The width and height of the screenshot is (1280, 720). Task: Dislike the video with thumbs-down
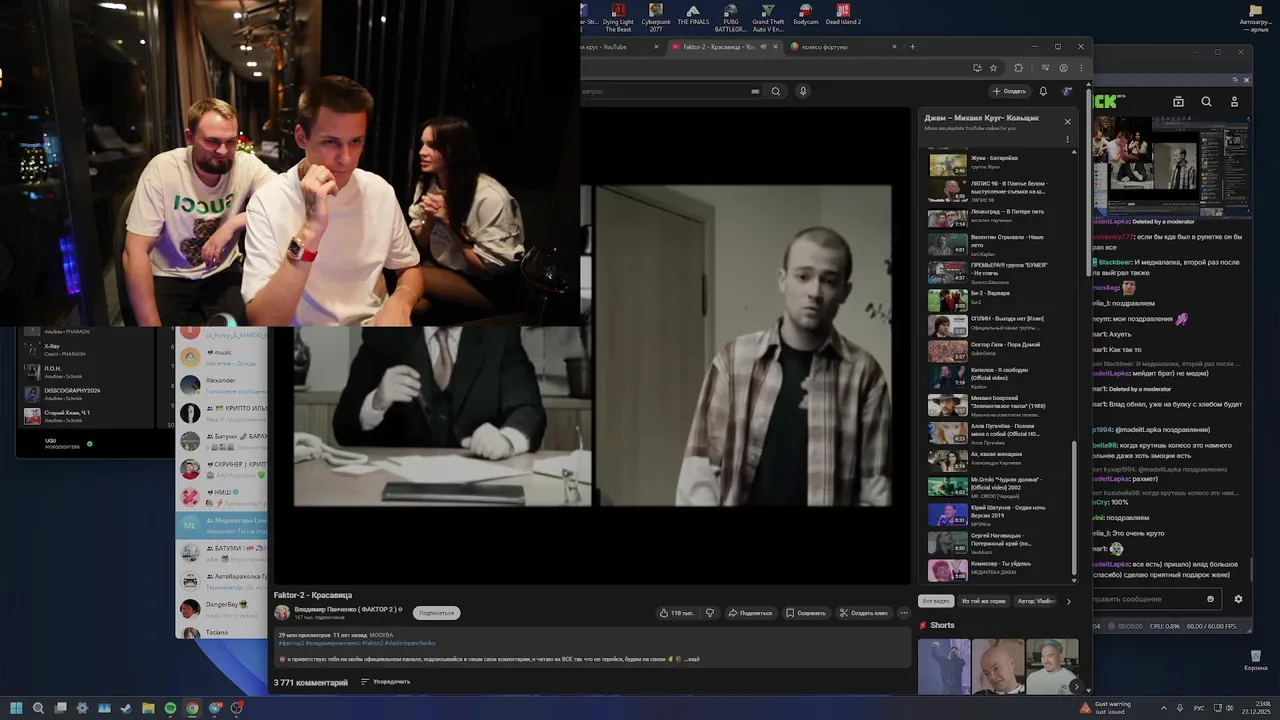click(x=710, y=612)
